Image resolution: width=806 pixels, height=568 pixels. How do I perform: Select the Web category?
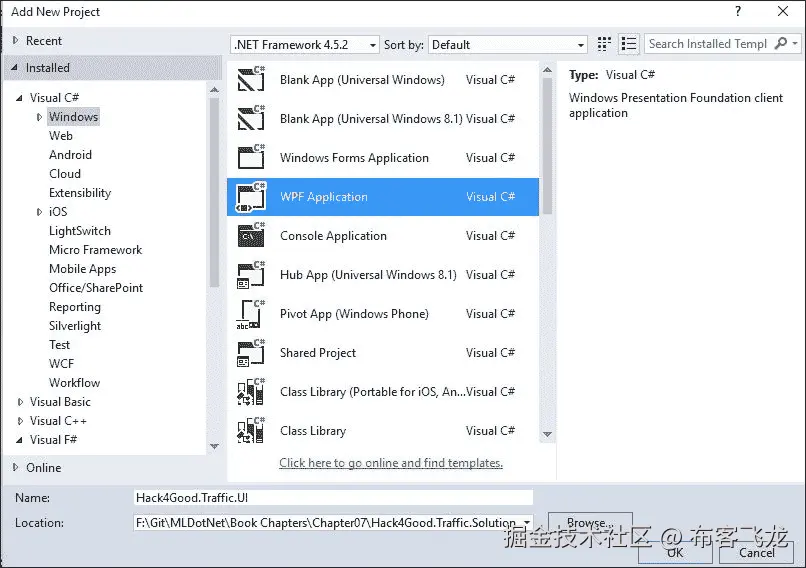point(61,136)
